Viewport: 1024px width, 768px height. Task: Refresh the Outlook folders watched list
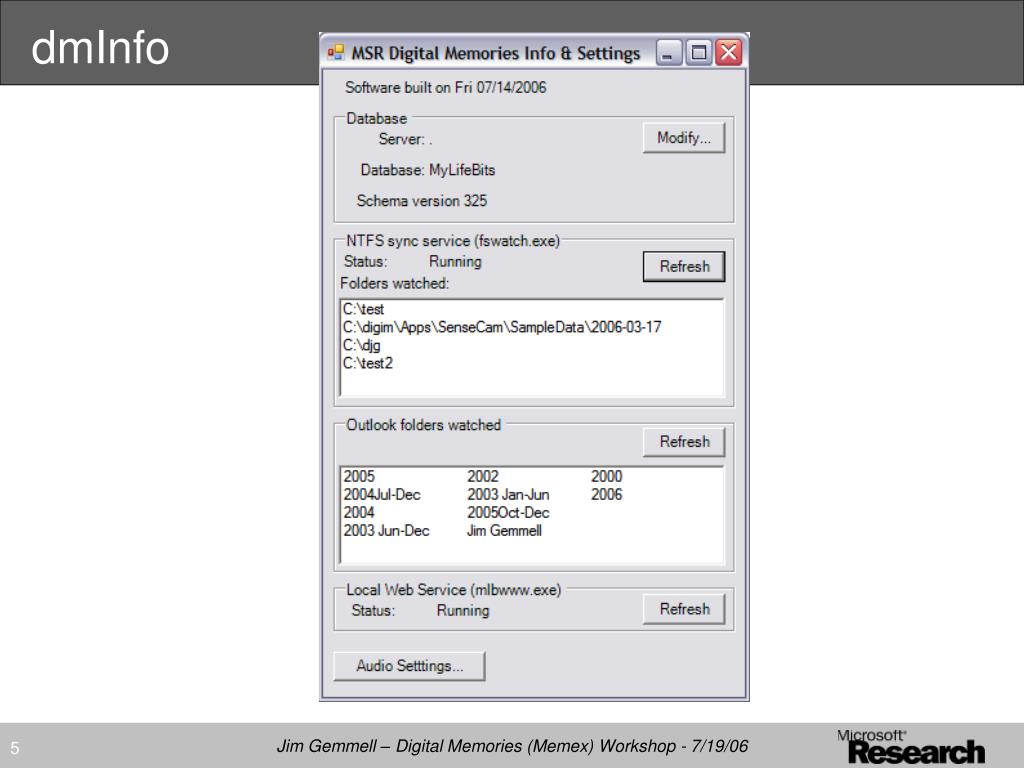pyautogui.click(x=684, y=442)
